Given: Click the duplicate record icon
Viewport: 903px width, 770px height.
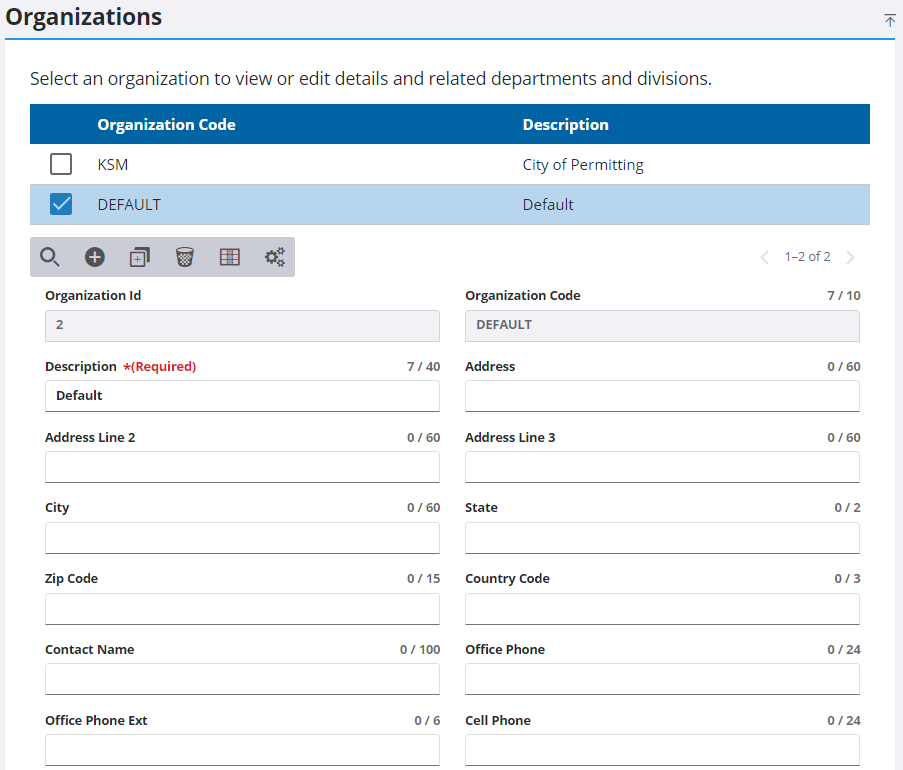Looking at the screenshot, I should point(140,257).
